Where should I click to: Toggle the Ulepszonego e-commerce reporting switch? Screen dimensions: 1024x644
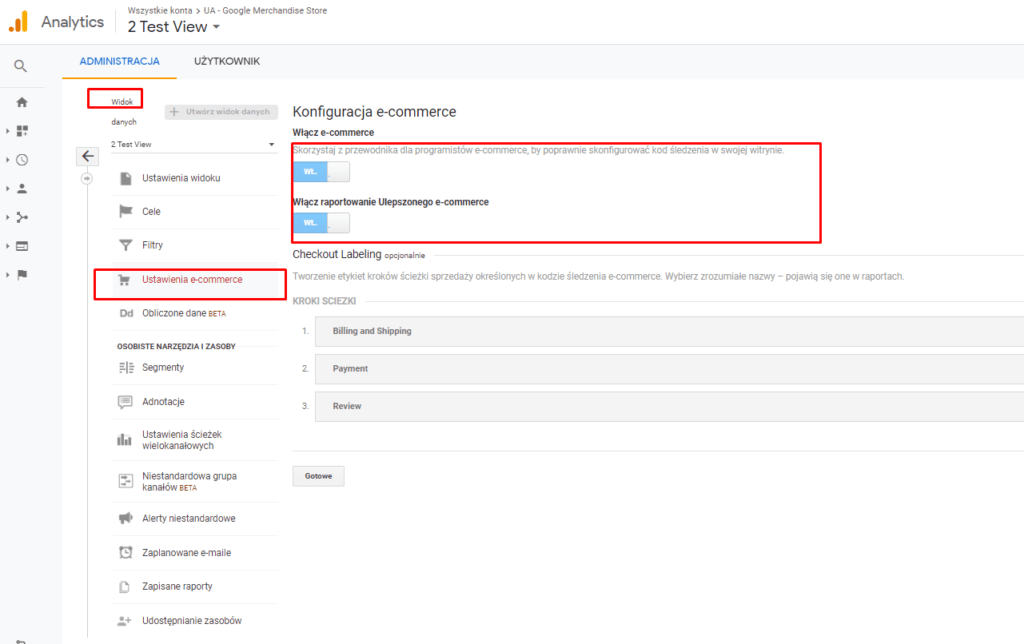point(321,222)
